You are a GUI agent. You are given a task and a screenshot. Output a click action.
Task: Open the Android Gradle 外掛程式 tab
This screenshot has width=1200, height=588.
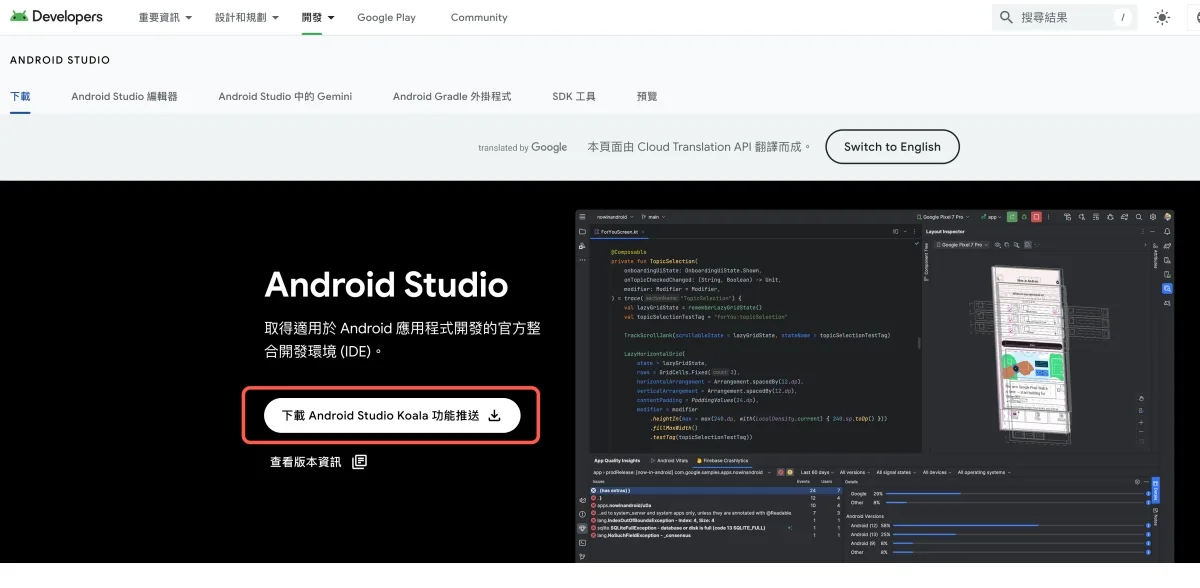452,97
